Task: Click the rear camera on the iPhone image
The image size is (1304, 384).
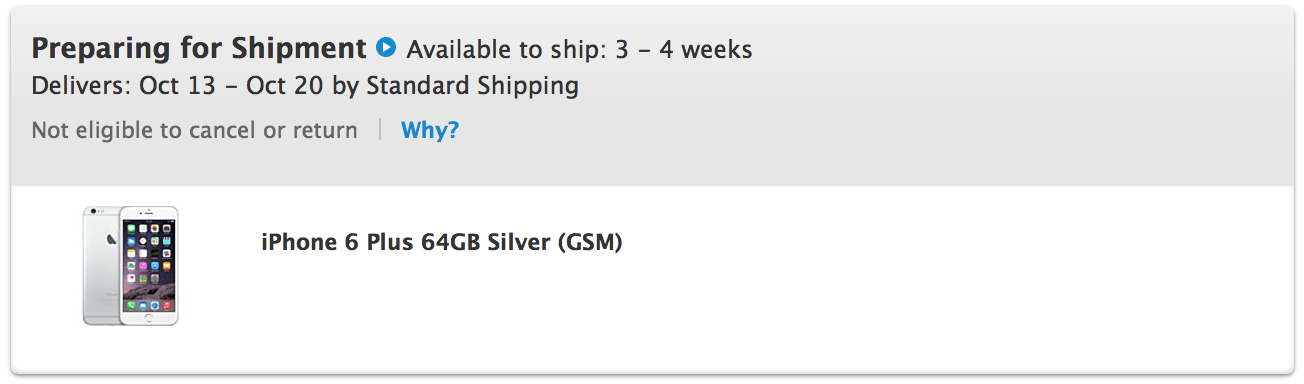Action: click(91, 213)
